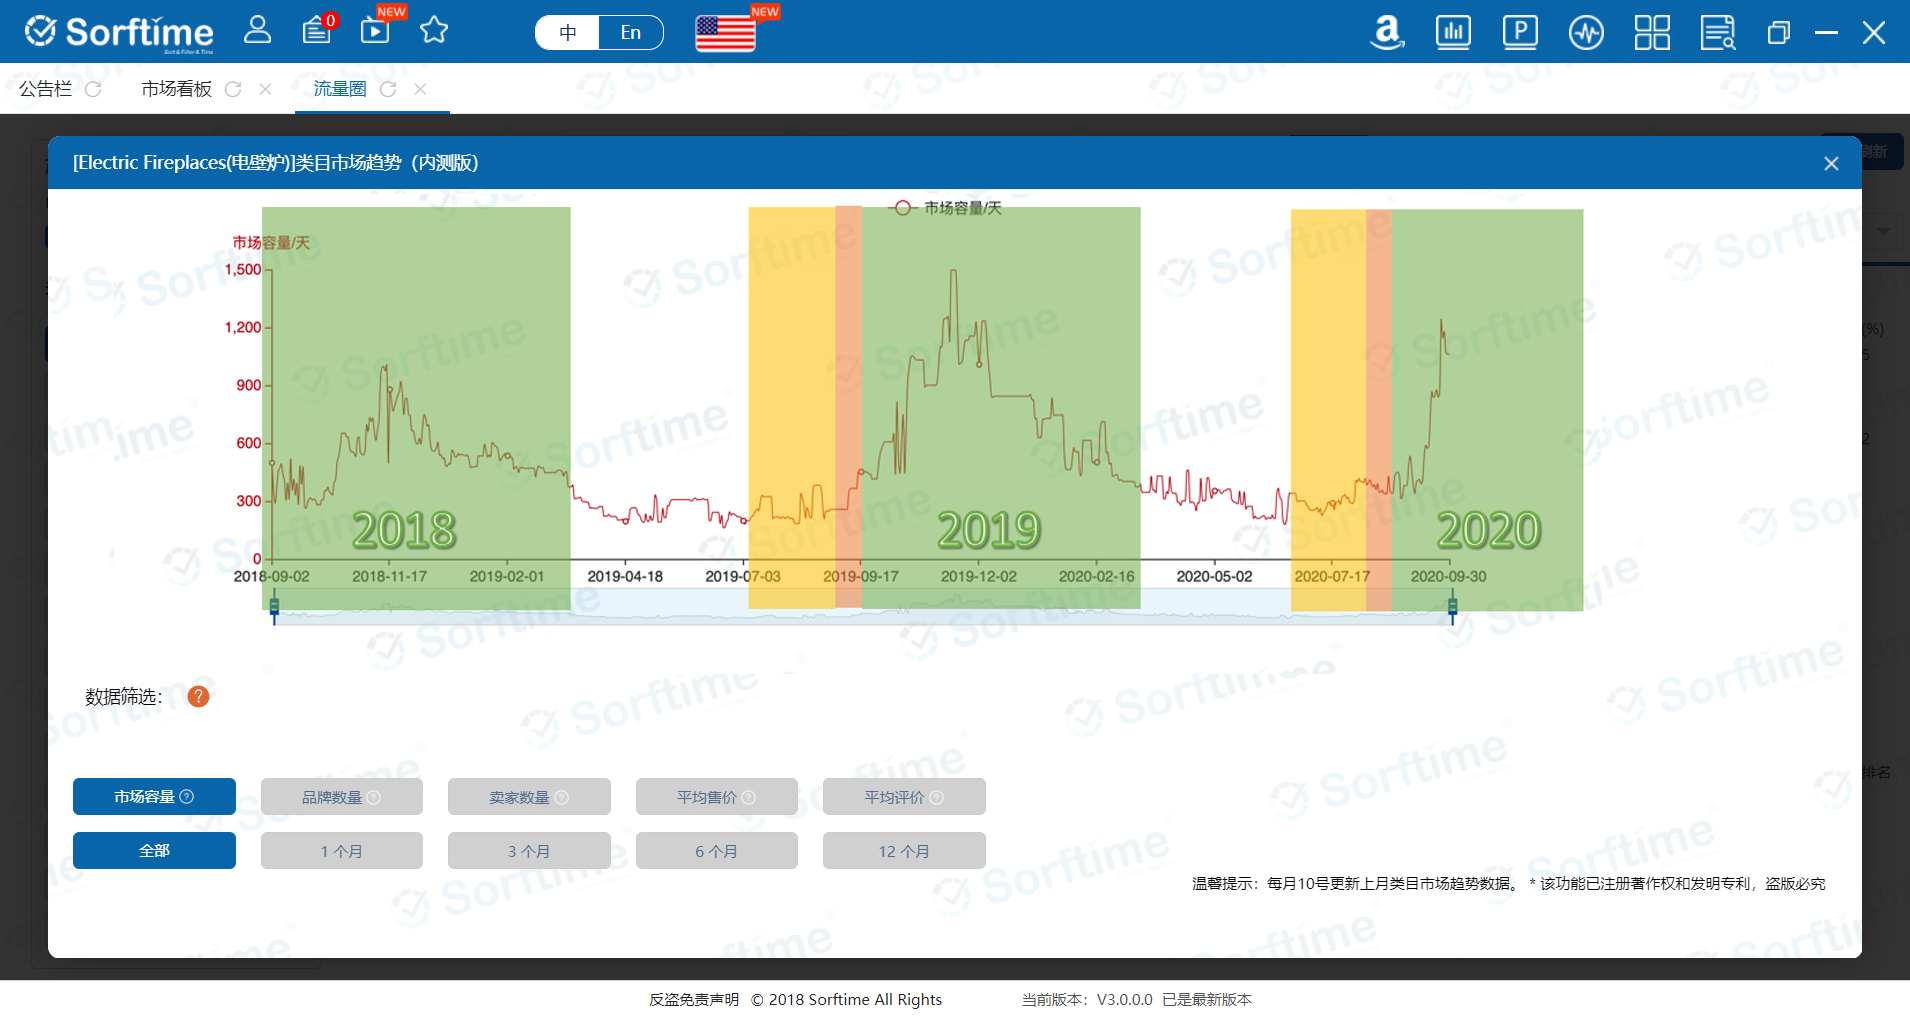Select the 全部 time range button

[154, 850]
